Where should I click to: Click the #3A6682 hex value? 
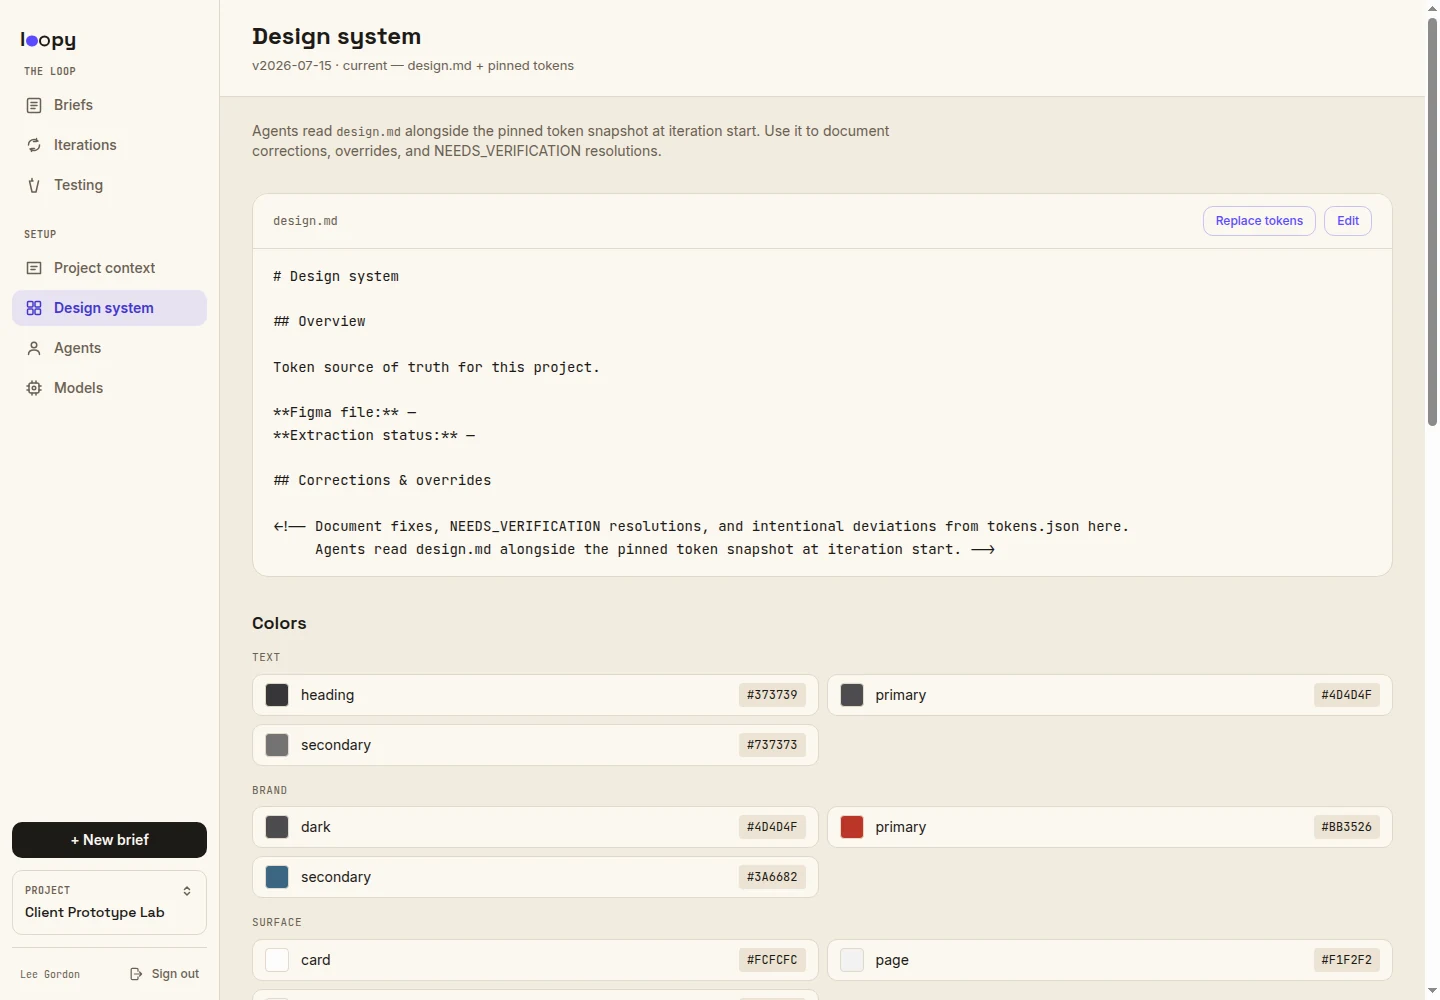coord(772,877)
